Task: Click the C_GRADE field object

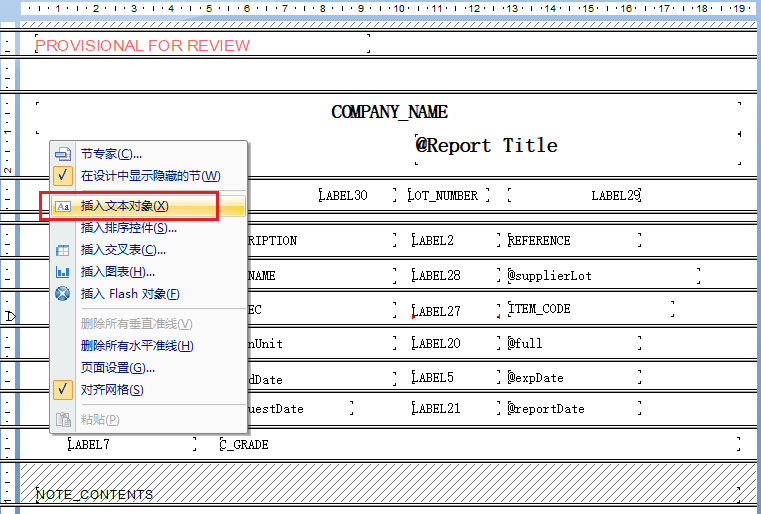Action: pyautogui.click(x=244, y=445)
